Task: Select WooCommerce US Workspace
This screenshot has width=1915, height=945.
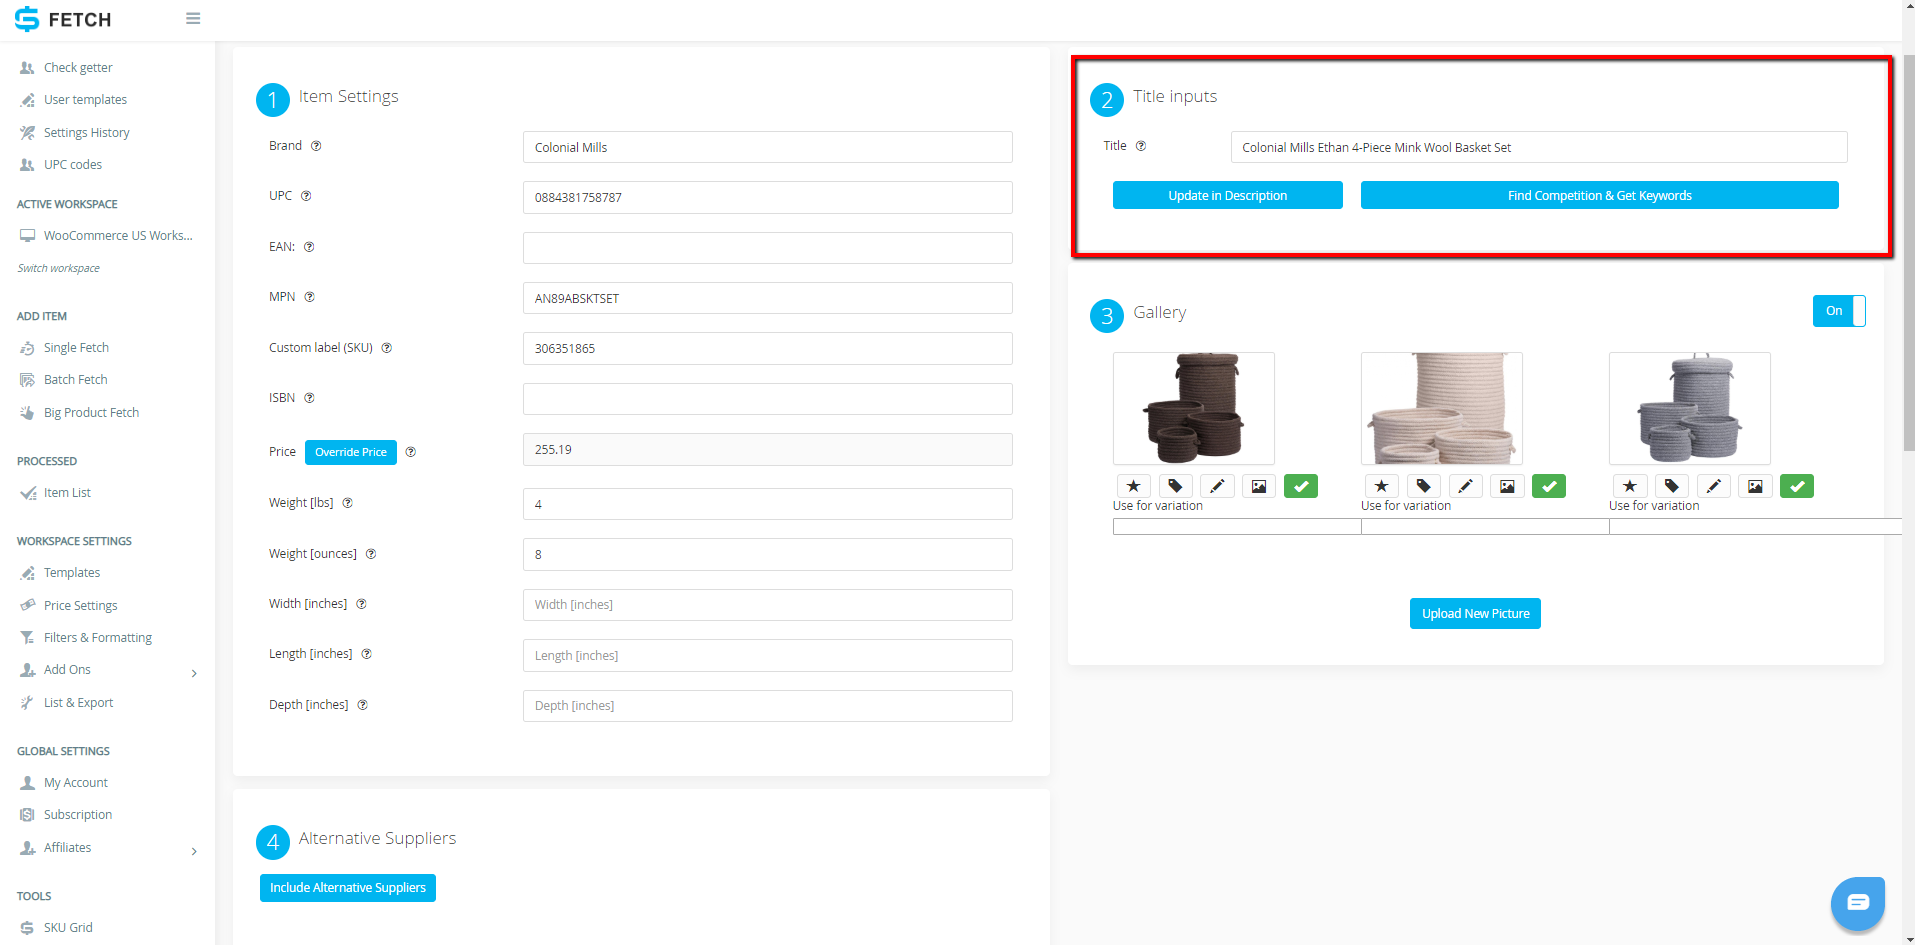Action: [118, 236]
